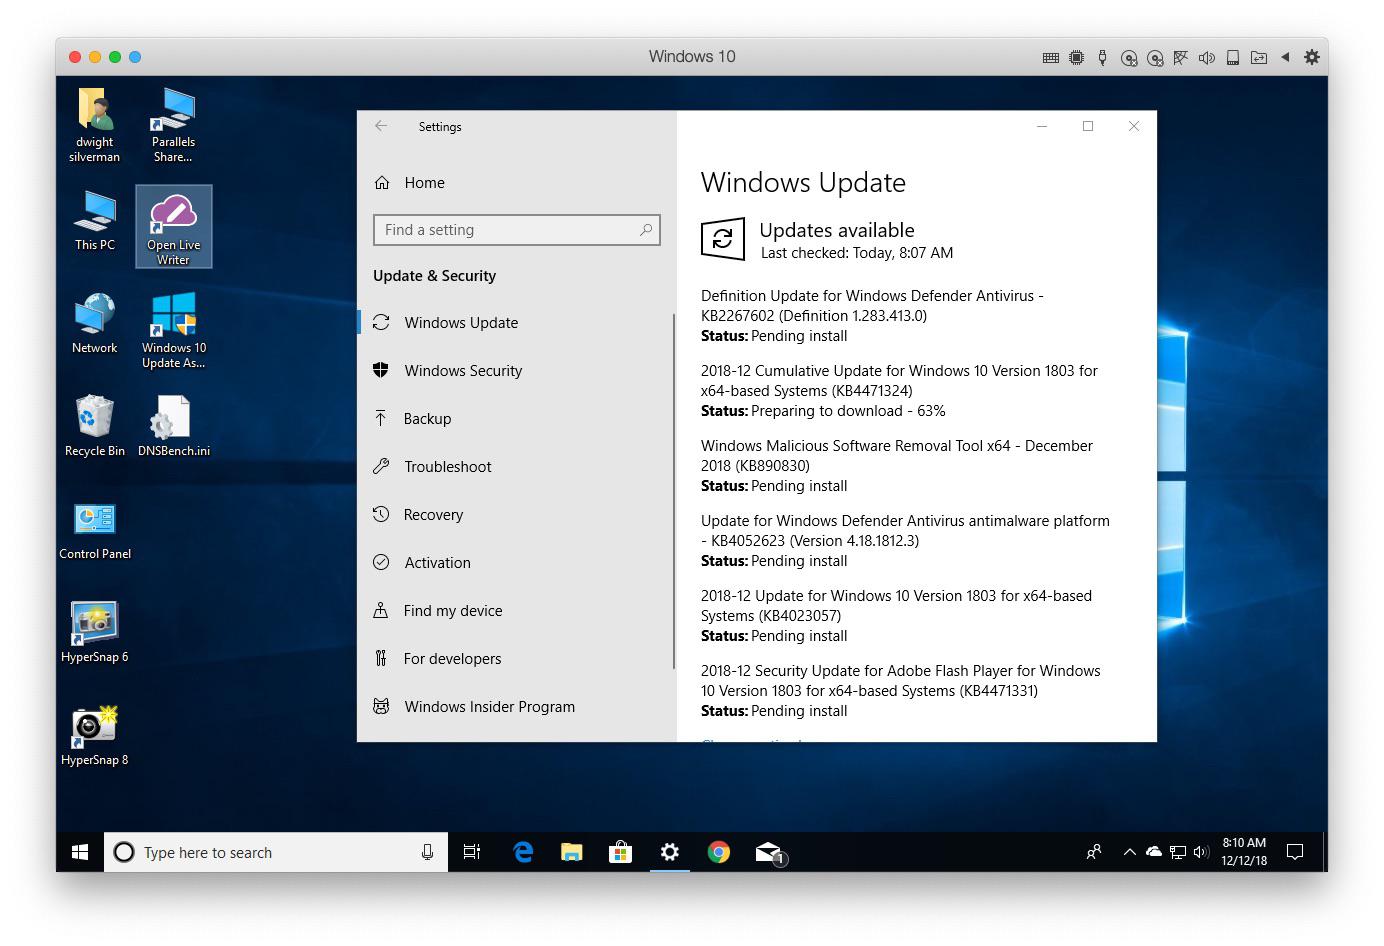Image resolution: width=1384 pixels, height=946 pixels.
Task: Click the Settings back arrow
Action: coord(381,126)
